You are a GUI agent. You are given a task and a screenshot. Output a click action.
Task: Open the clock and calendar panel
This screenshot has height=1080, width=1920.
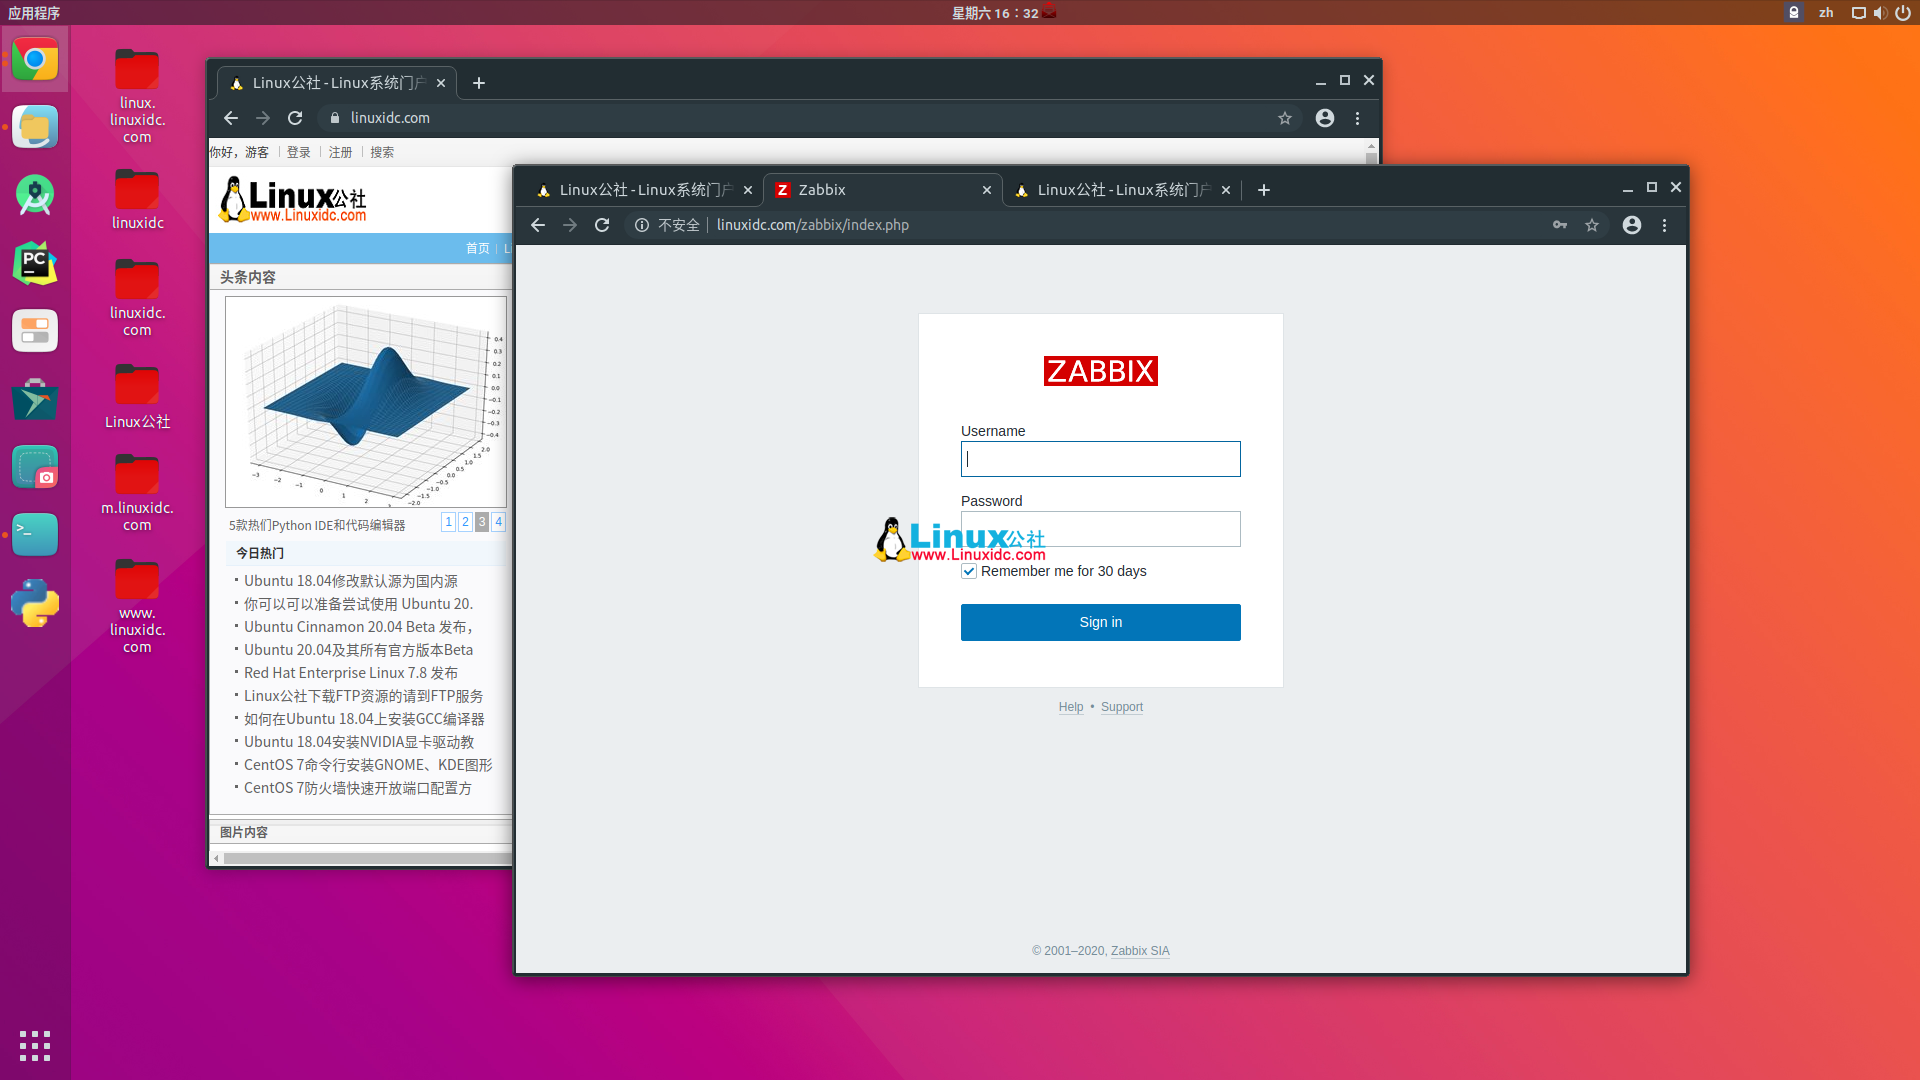(995, 13)
